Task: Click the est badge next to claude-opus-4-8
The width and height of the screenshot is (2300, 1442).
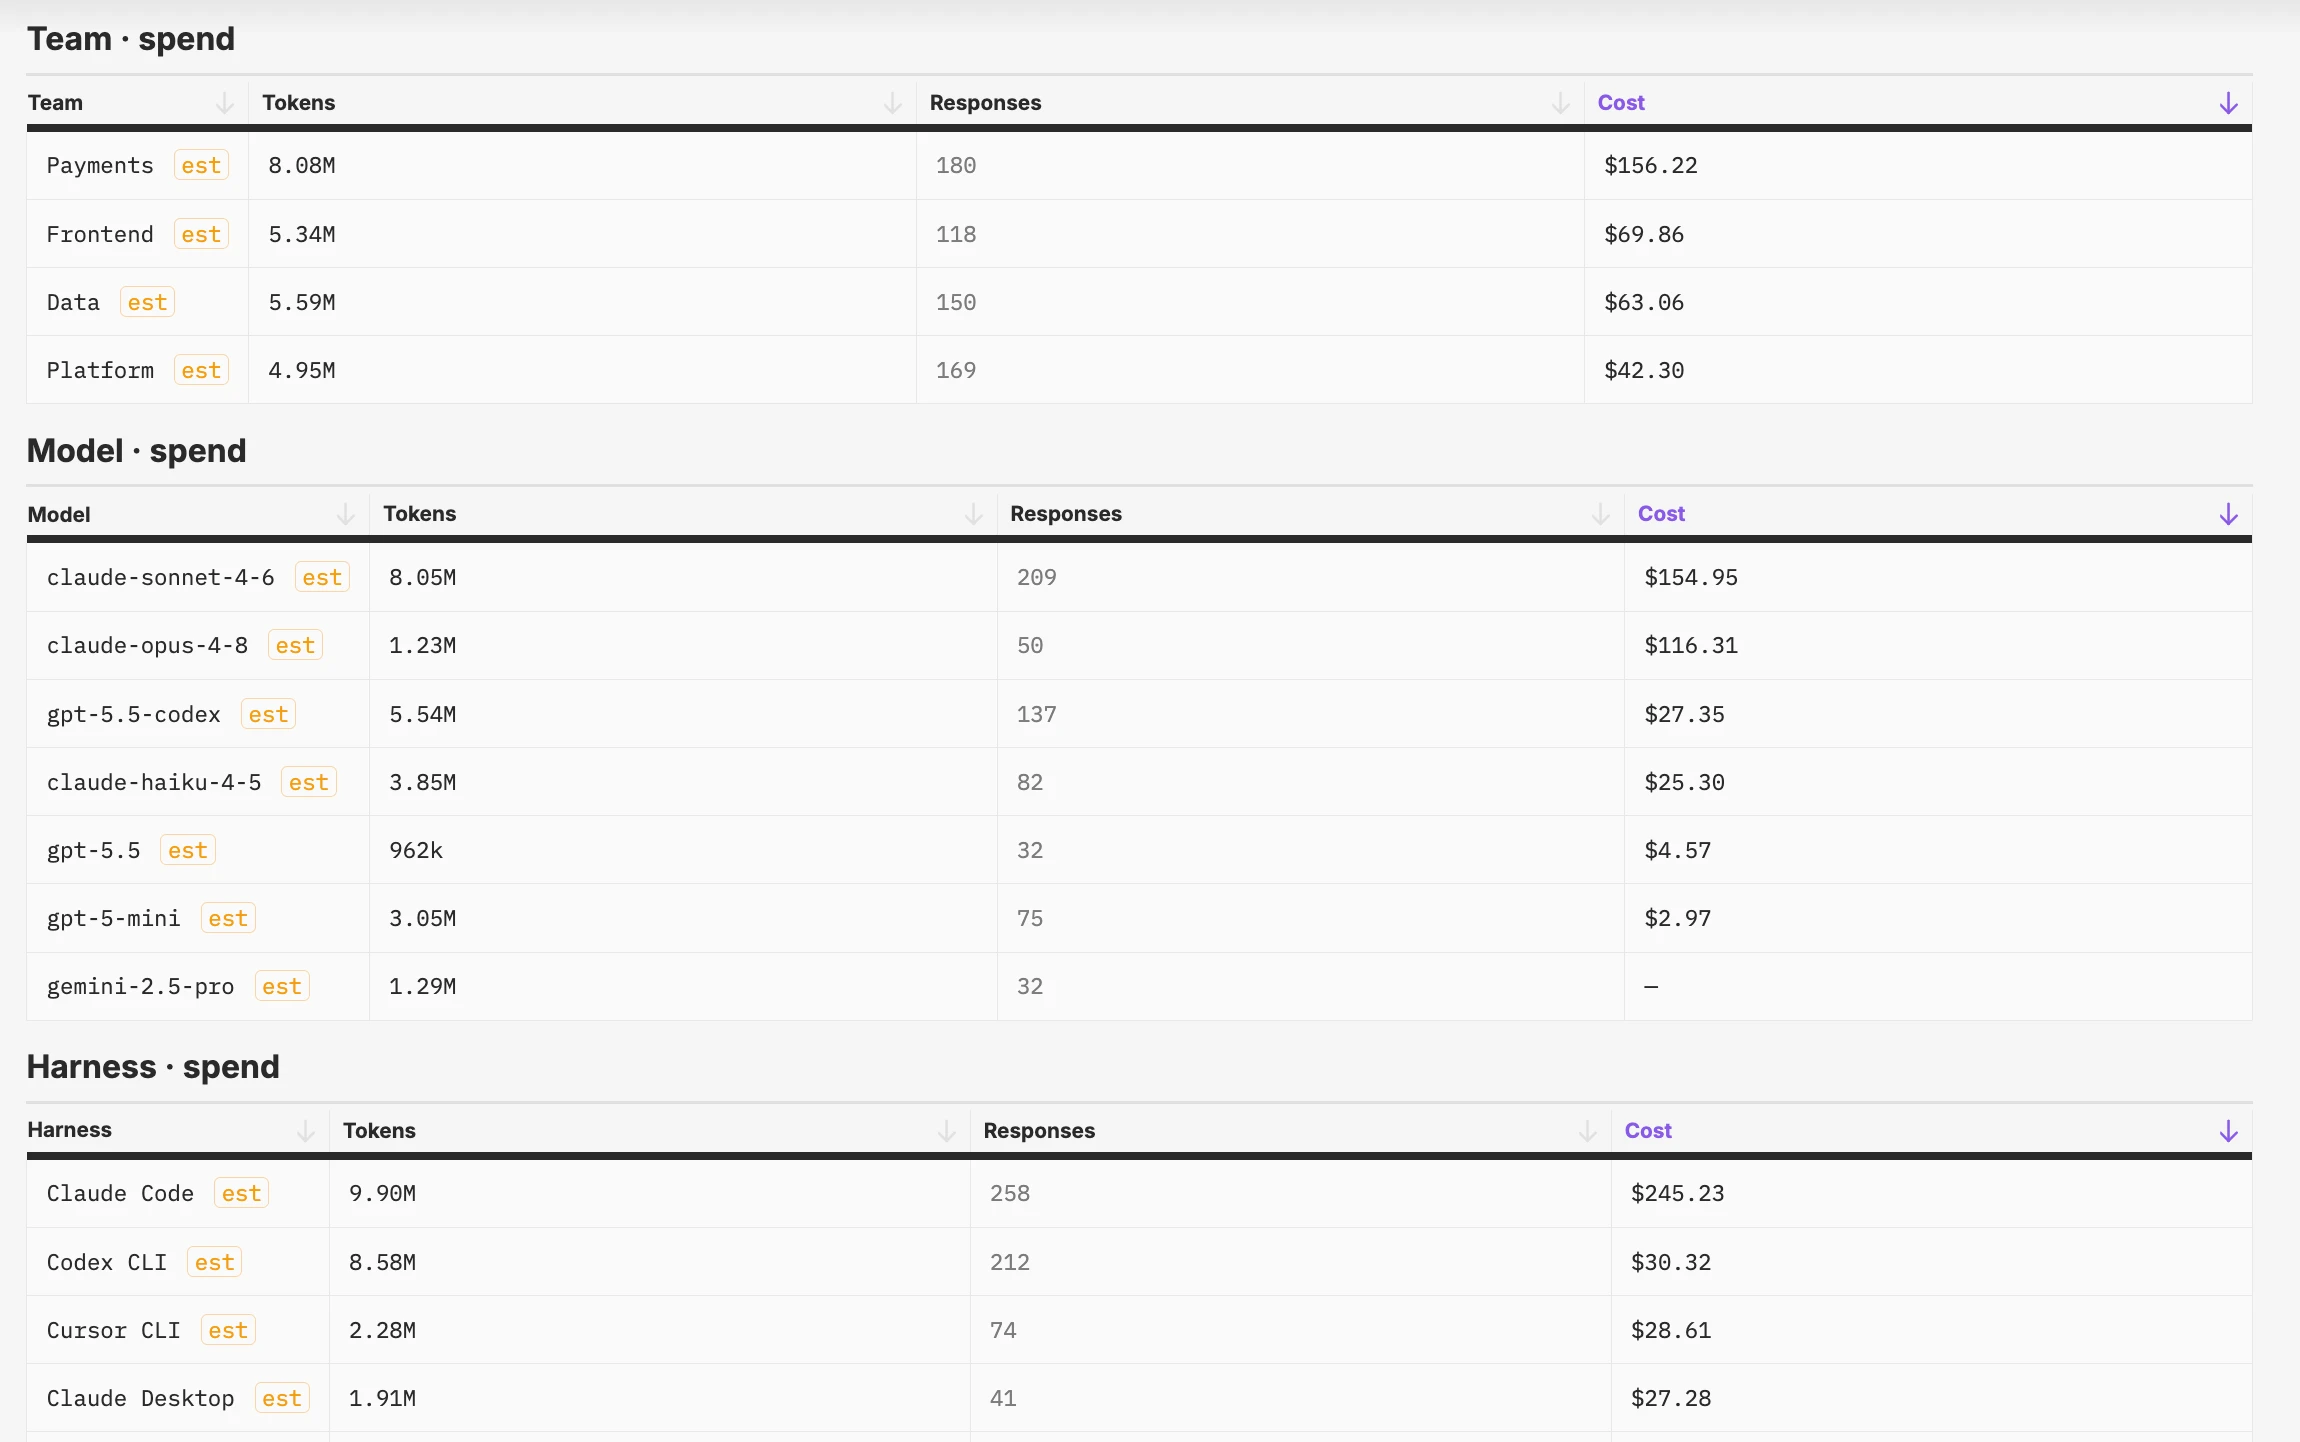Action: [x=295, y=645]
